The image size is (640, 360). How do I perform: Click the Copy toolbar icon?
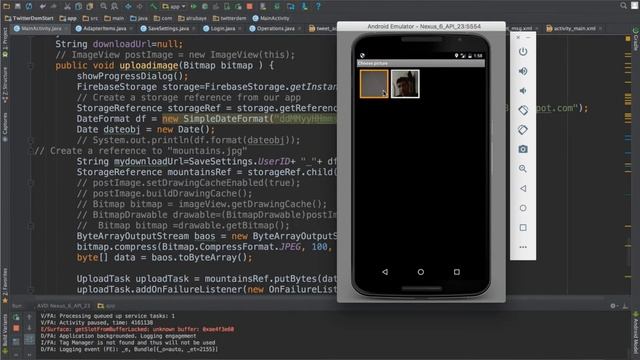[x=78, y=6]
